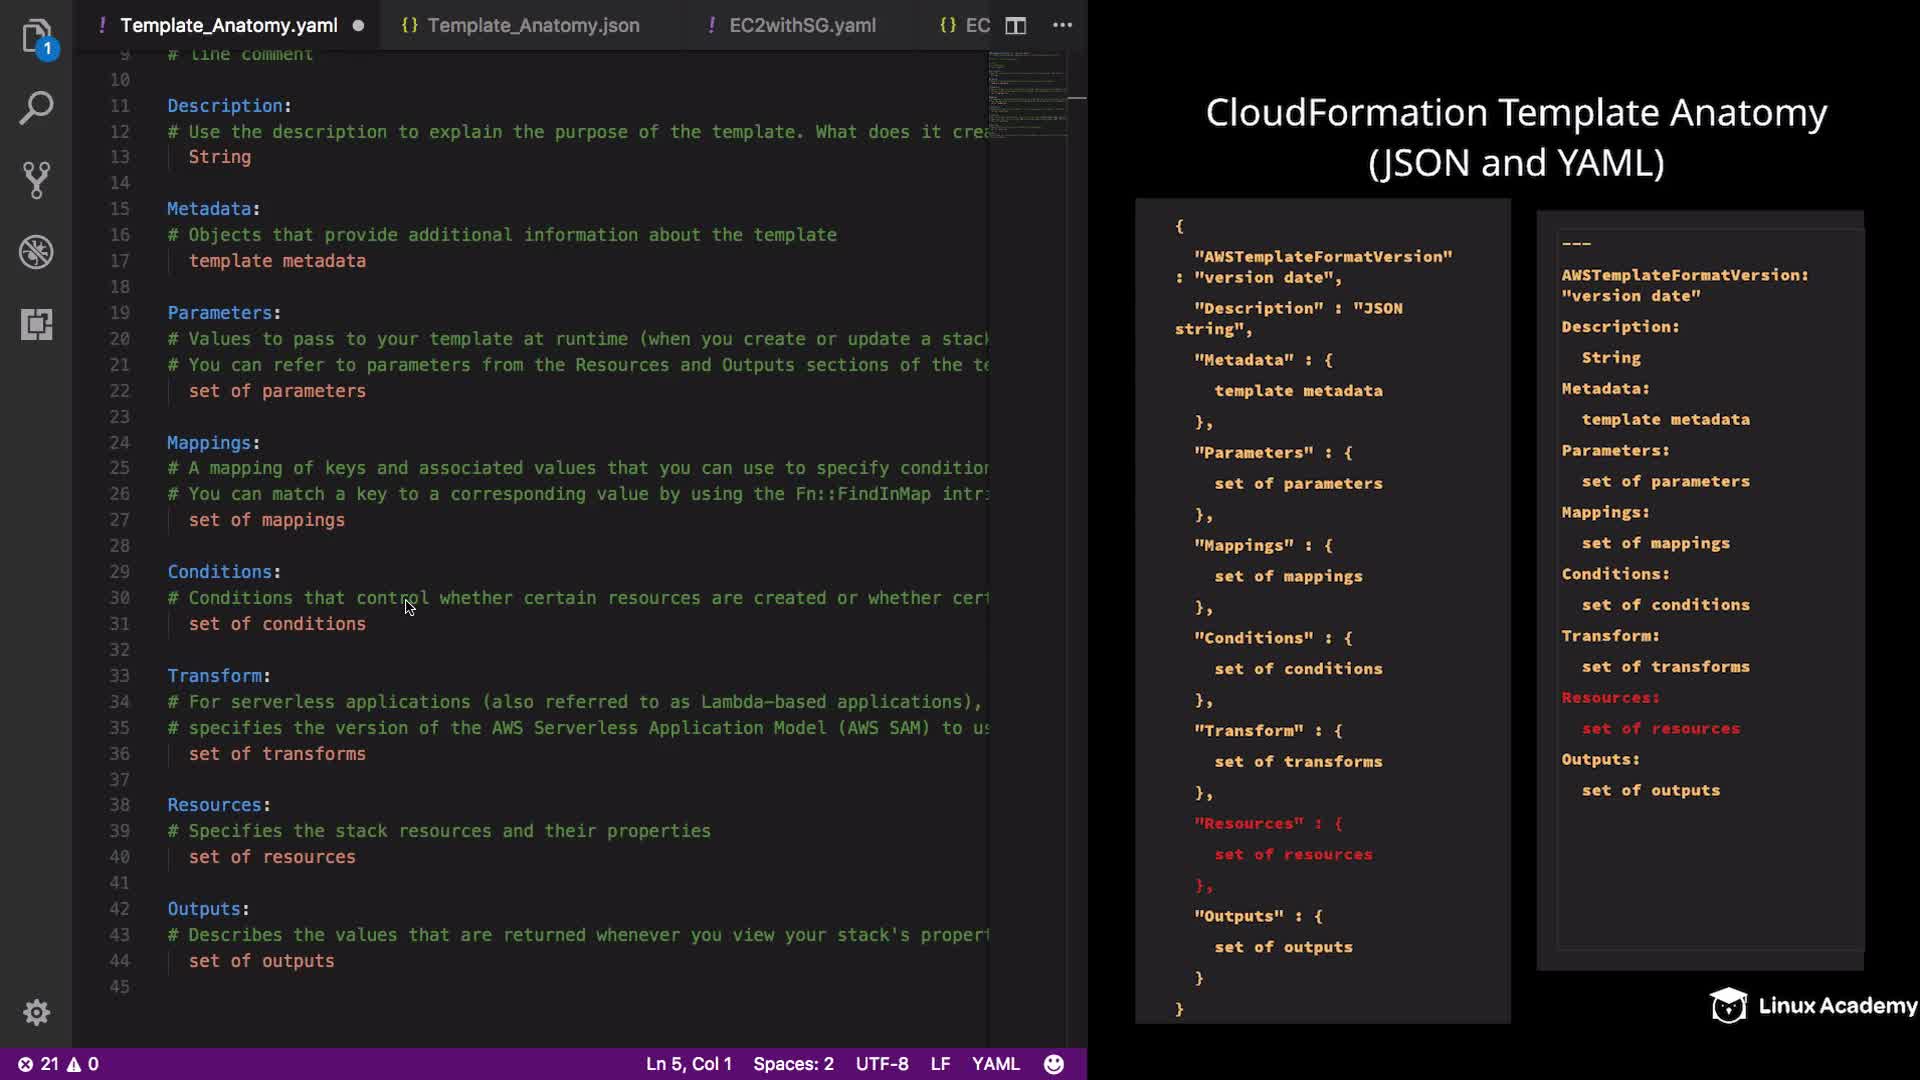Open YAML language mode selector
Screen dimensions: 1920x1080
coord(995,1064)
